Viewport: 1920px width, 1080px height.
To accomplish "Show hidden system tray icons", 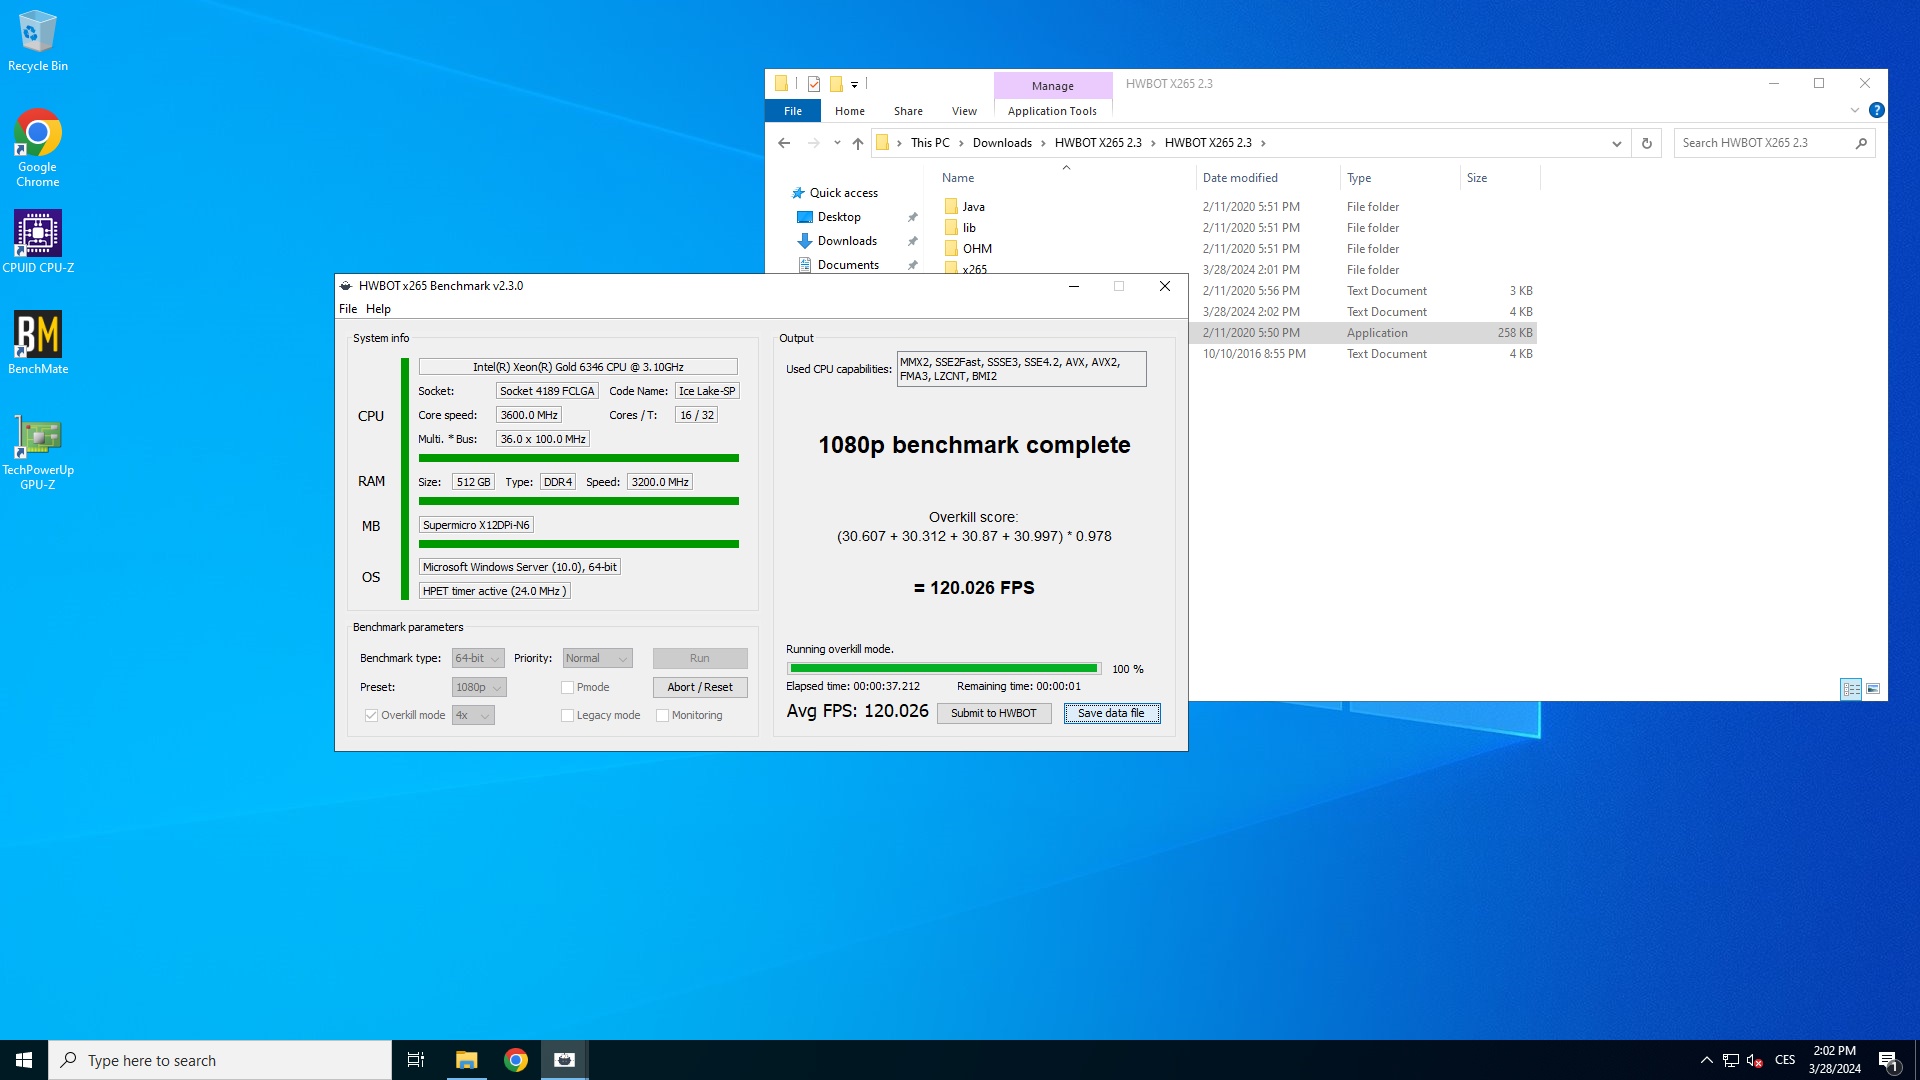I will point(1707,1060).
